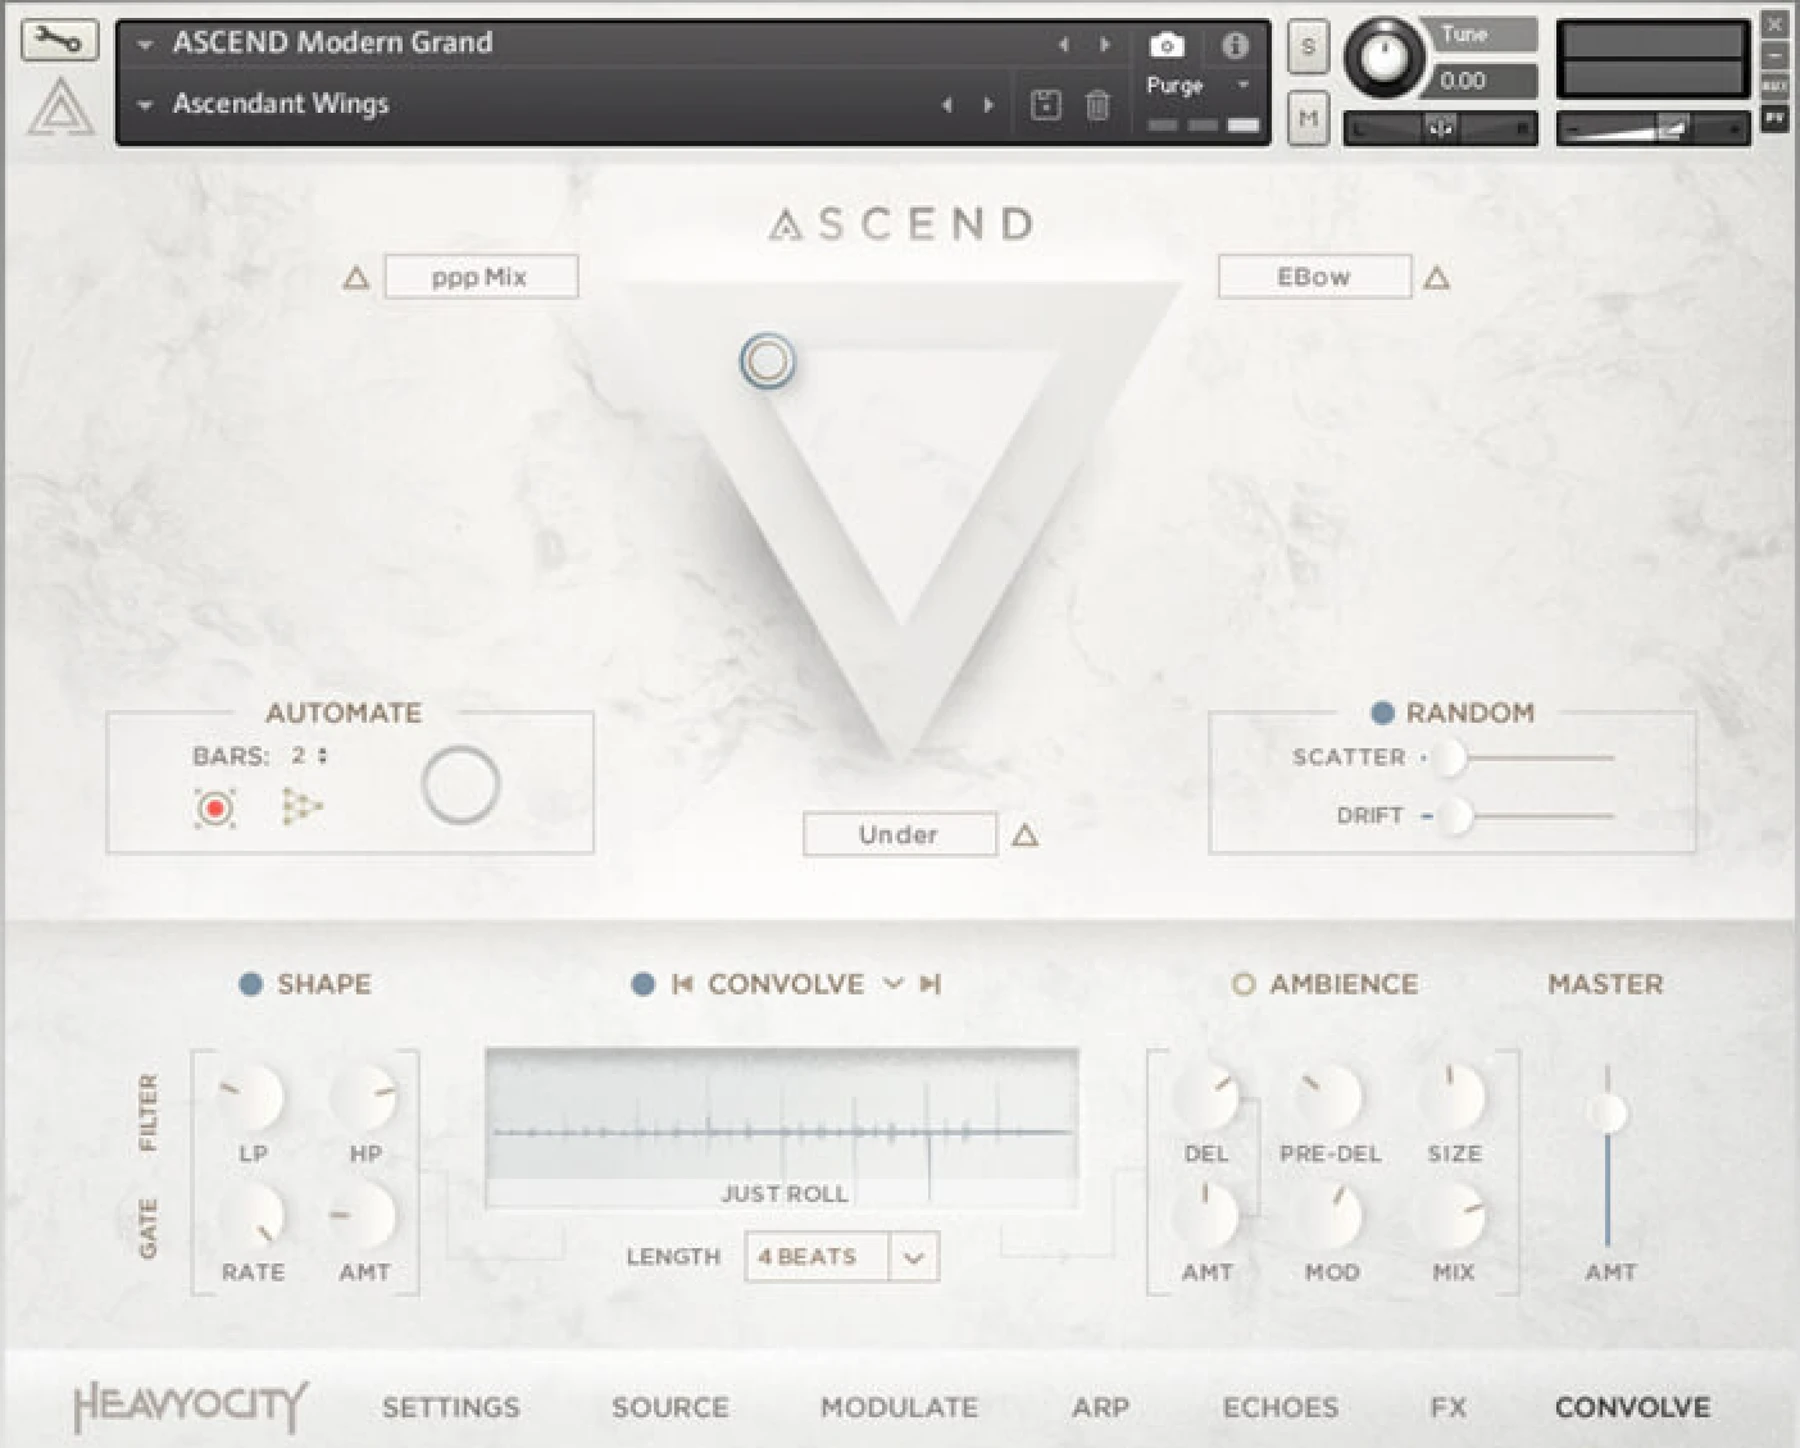This screenshot has height=1448, width=1800.
Task: Switch to the Arp tab
Action: coord(1100,1407)
